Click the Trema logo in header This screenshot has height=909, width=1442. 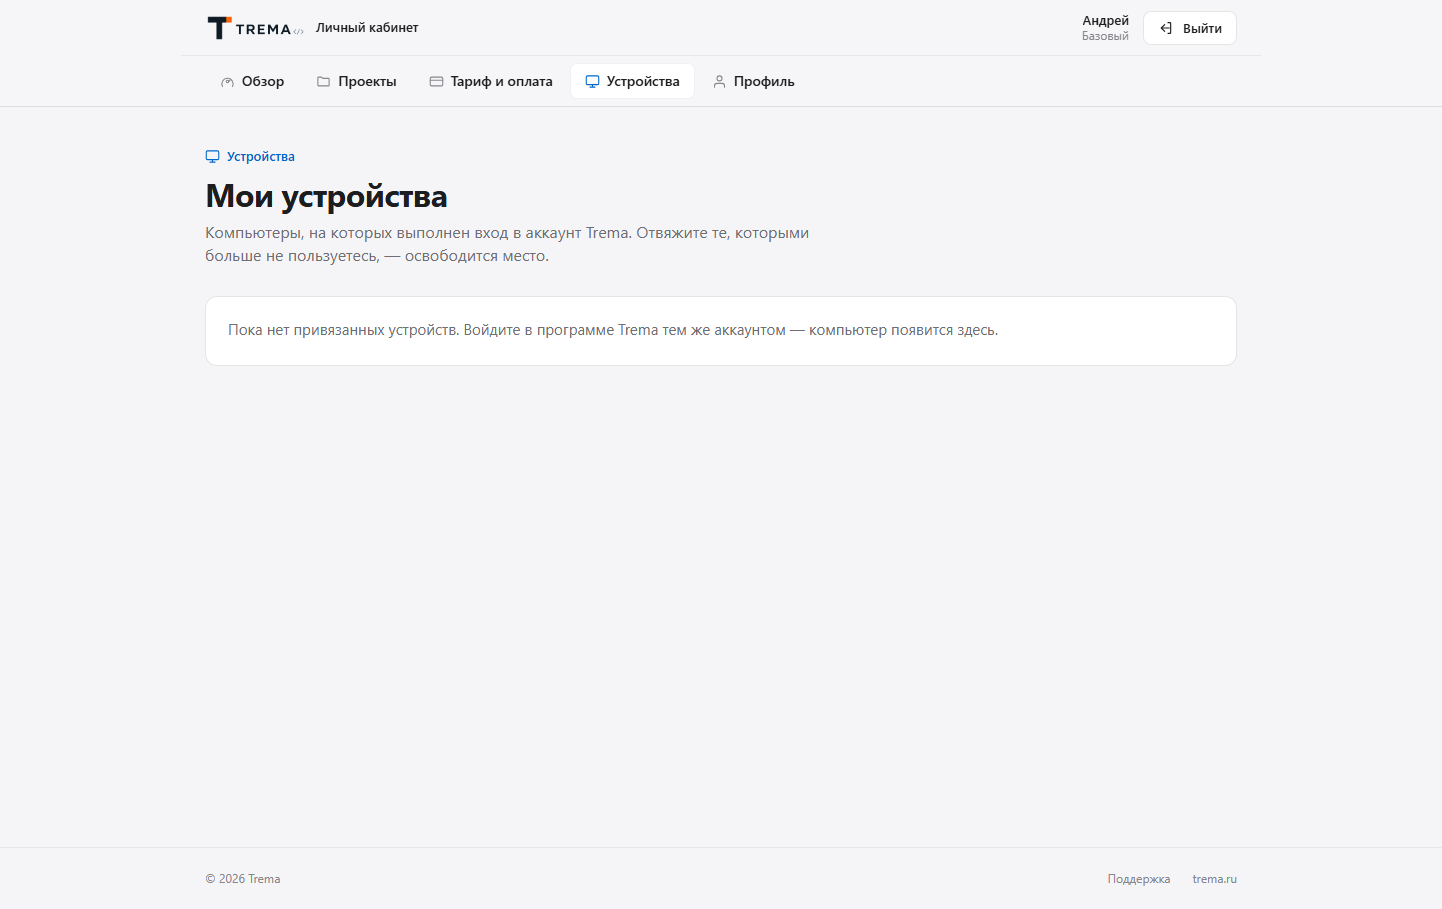pos(255,28)
